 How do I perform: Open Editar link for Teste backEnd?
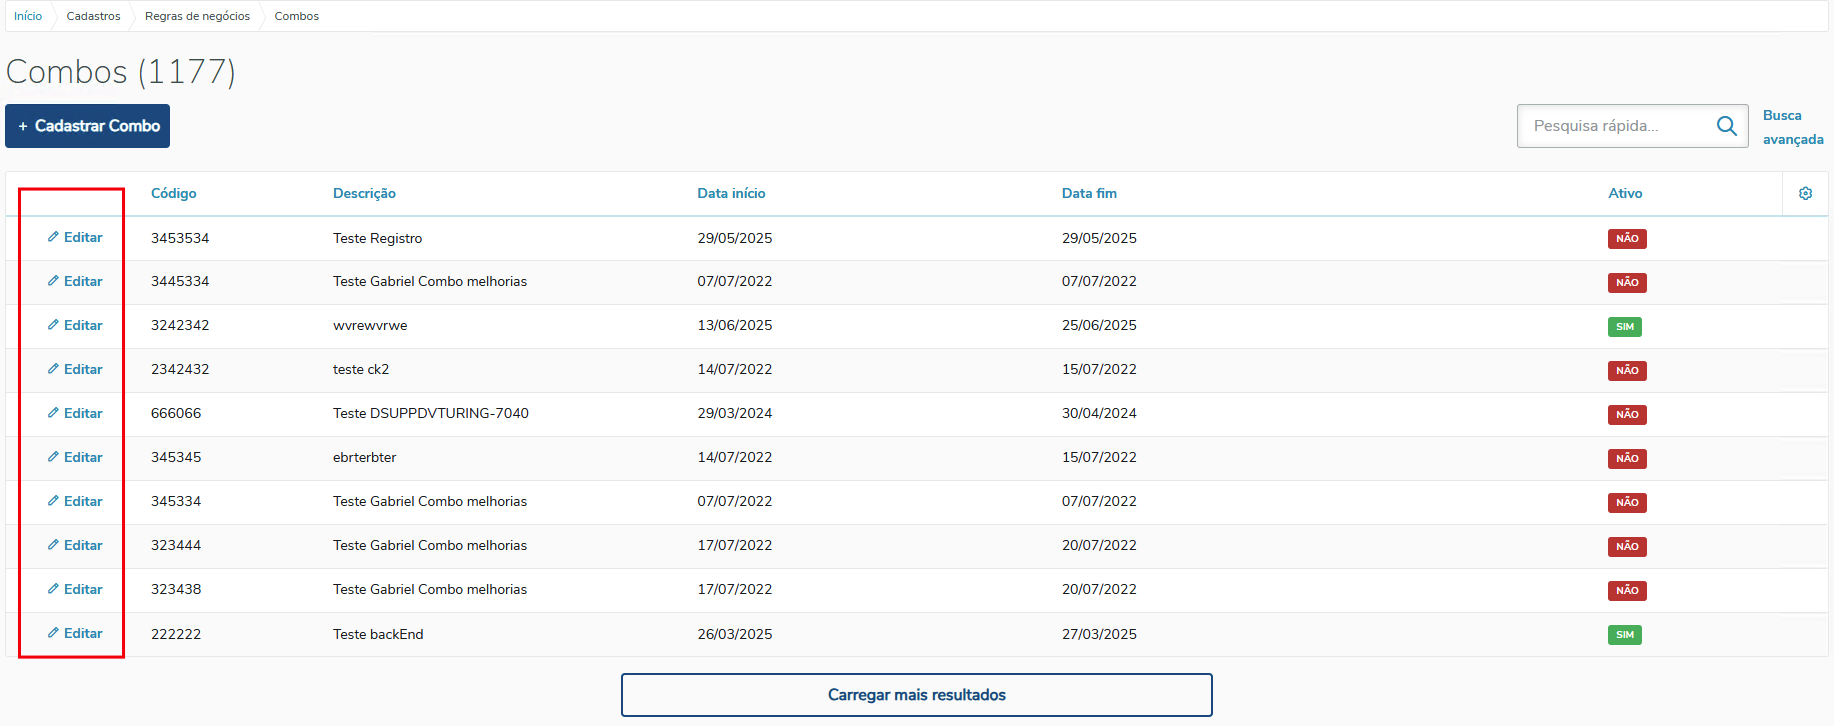click(x=75, y=633)
